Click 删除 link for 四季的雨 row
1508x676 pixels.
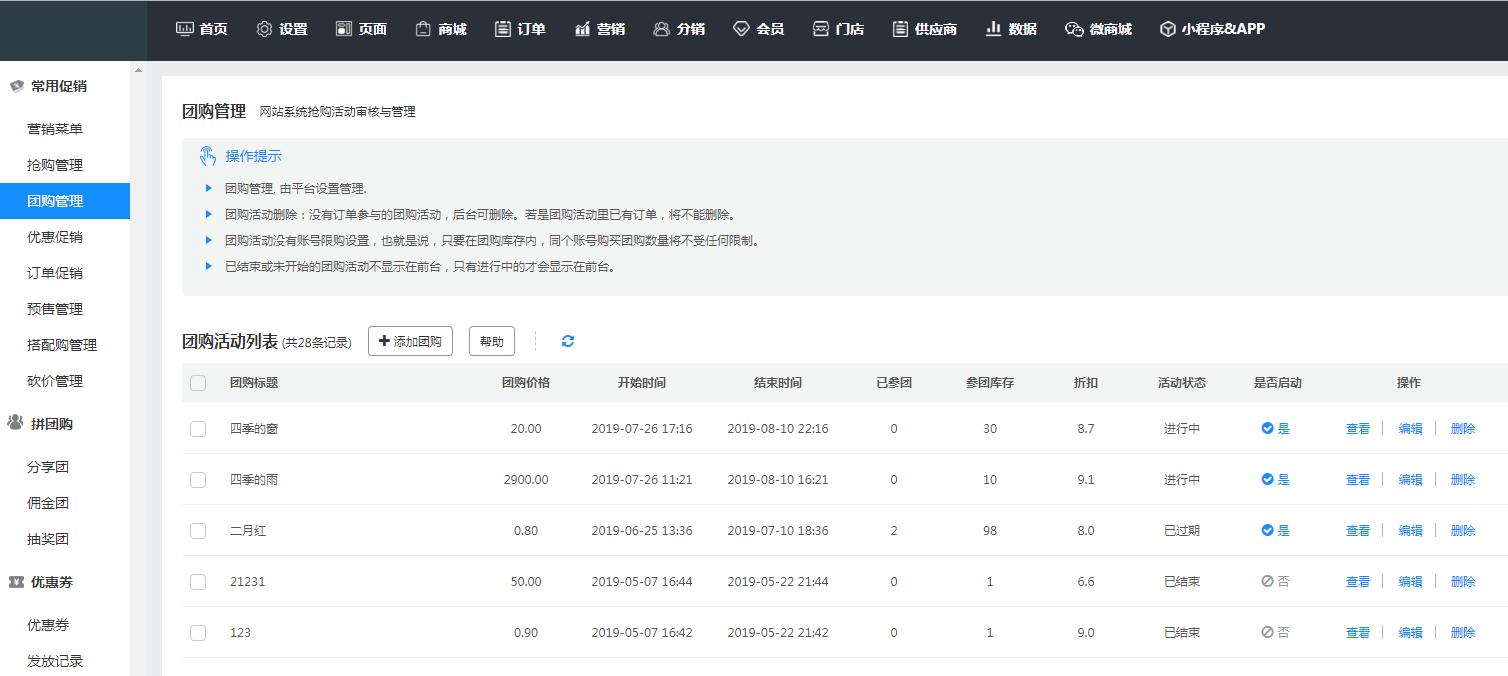[x=1462, y=480]
